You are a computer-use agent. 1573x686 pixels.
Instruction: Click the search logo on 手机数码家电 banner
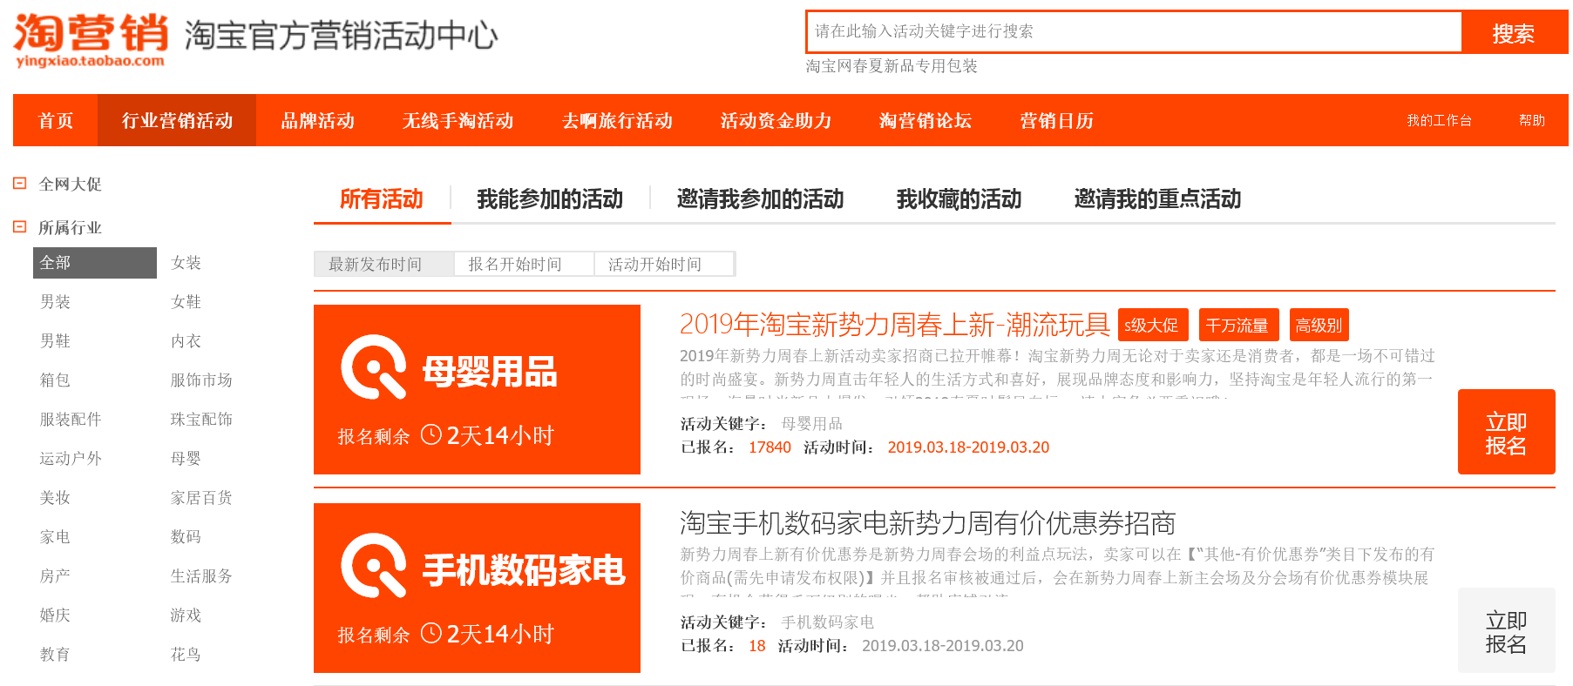click(374, 566)
